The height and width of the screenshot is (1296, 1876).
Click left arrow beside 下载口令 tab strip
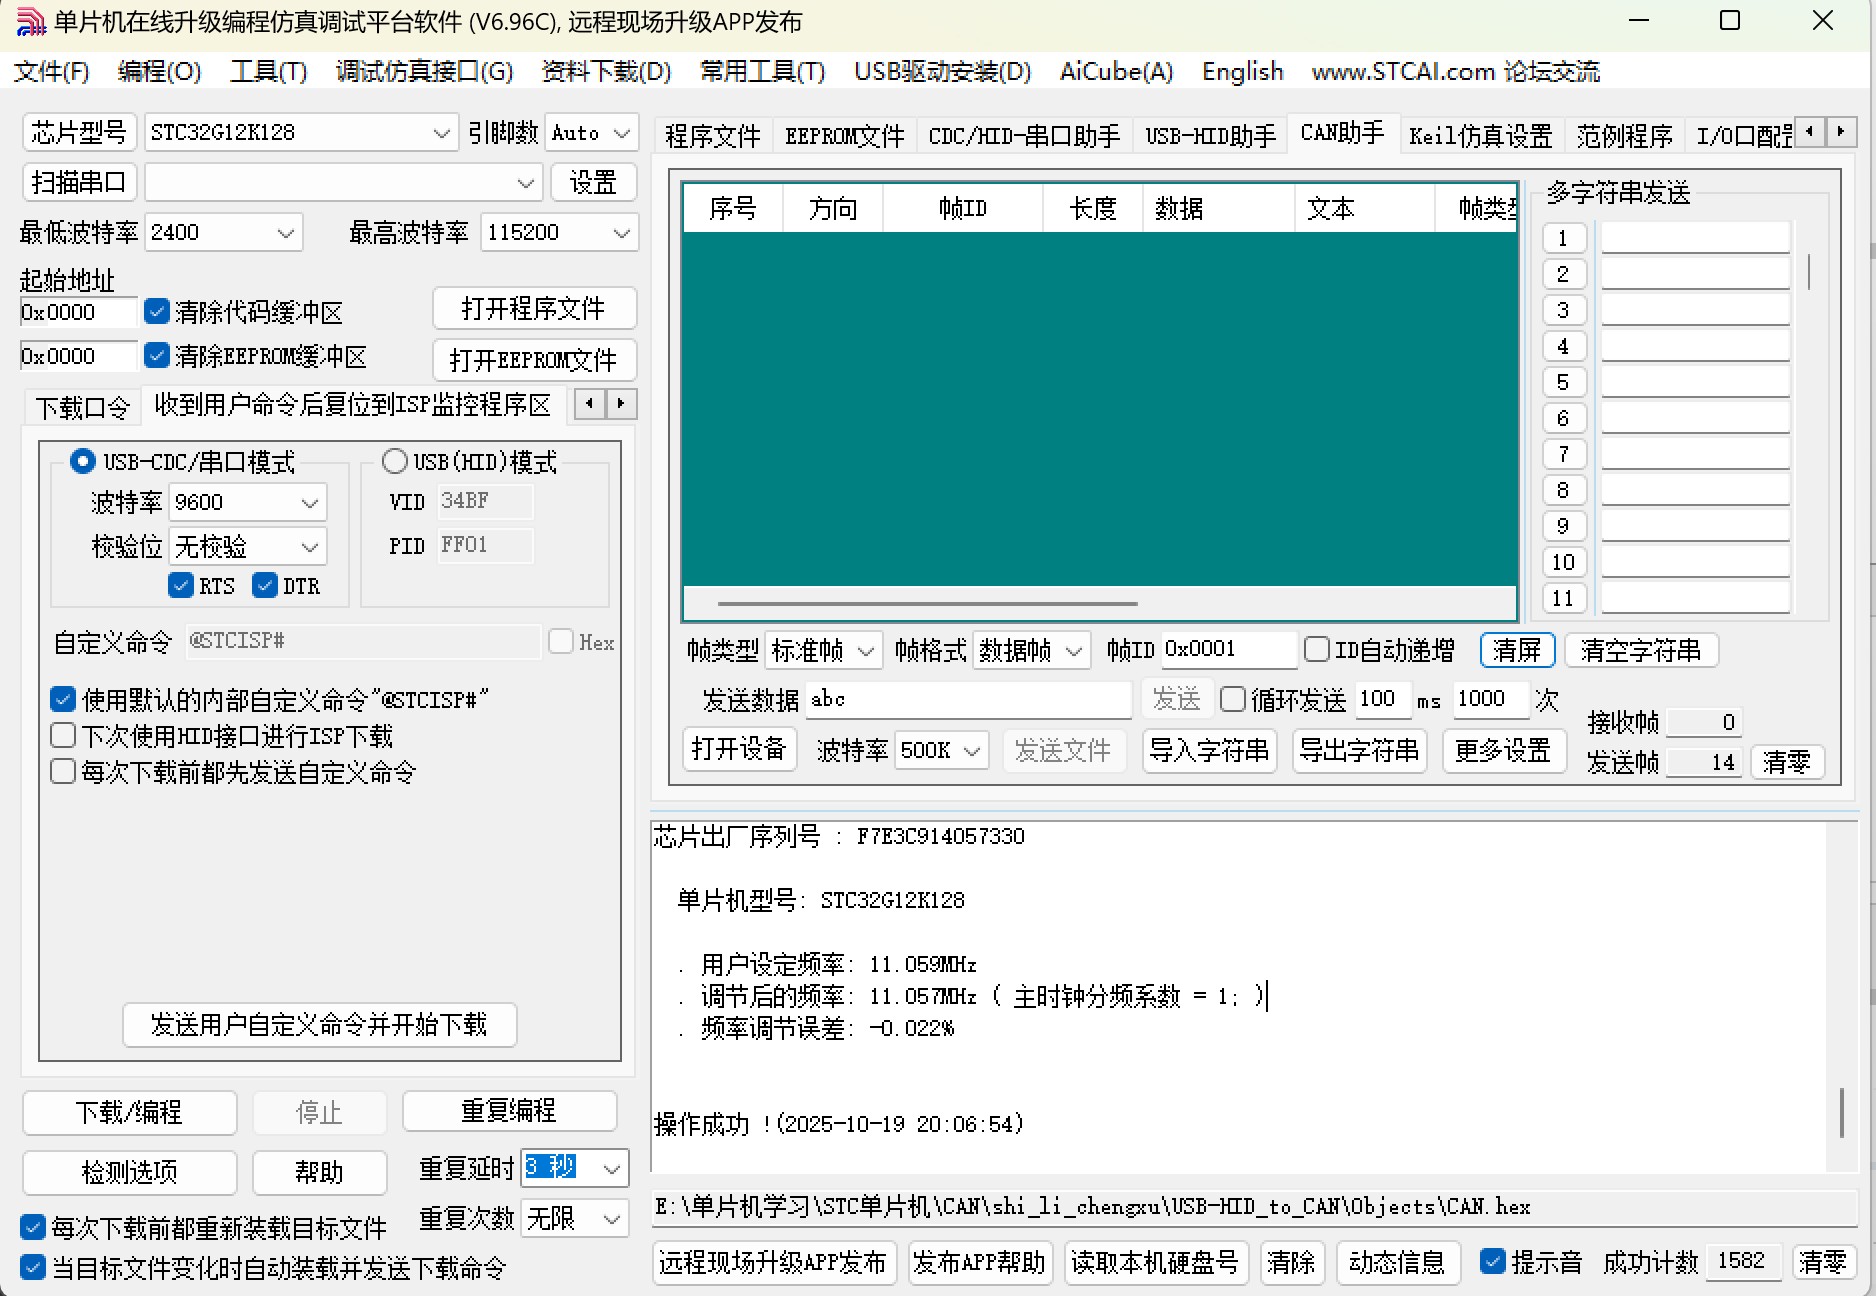[x=588, y=404]
